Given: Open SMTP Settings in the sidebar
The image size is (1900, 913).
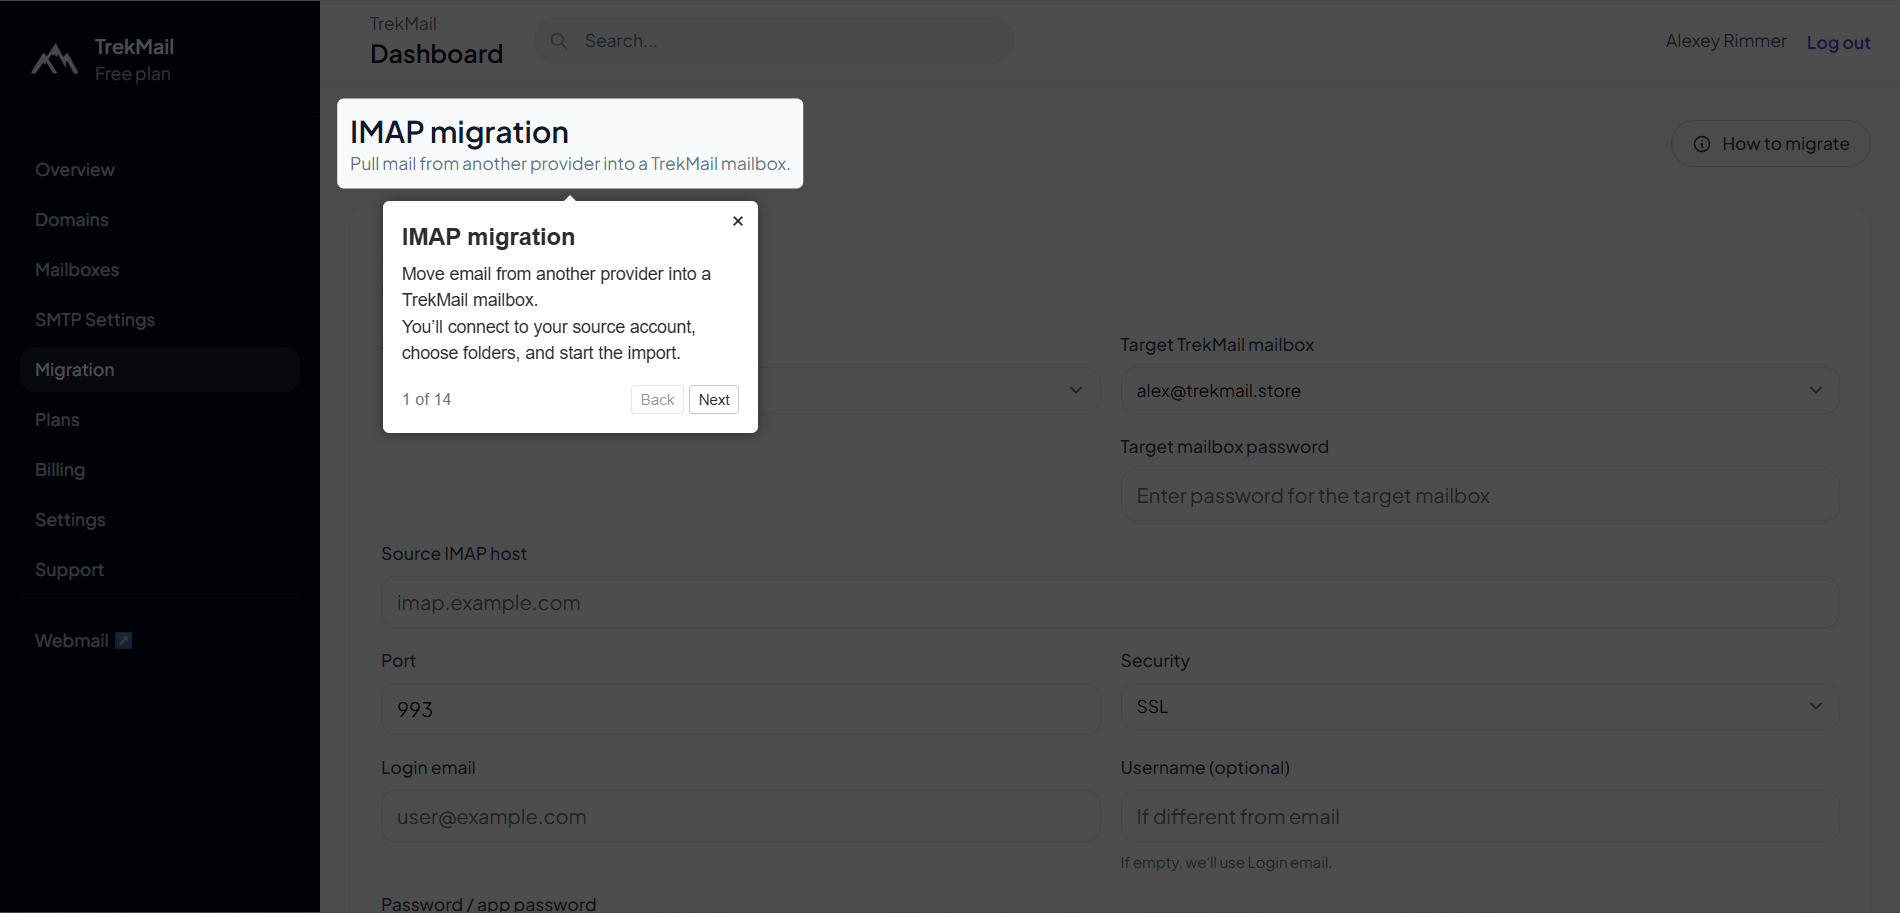Looking at the screenshot, I should [160, 320].
